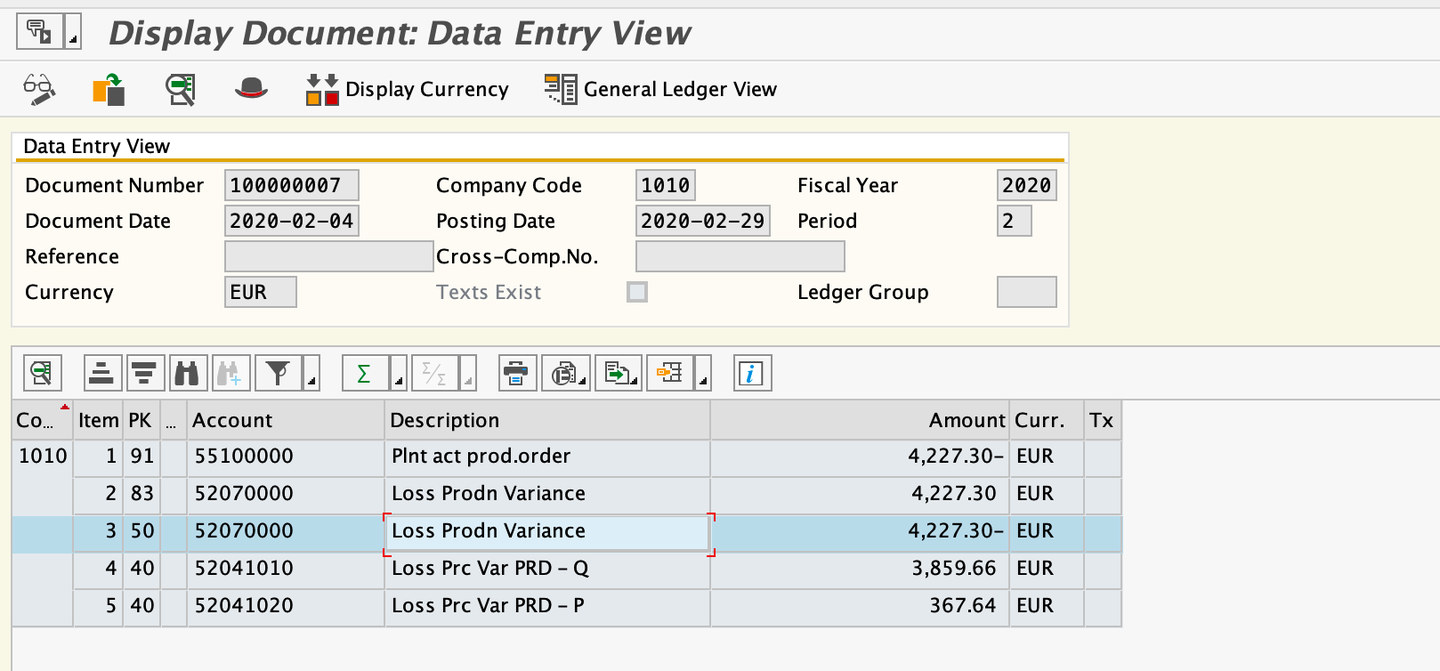Click the Document Number field
The height and width of the screenshot is (671, 1440).
292,185
